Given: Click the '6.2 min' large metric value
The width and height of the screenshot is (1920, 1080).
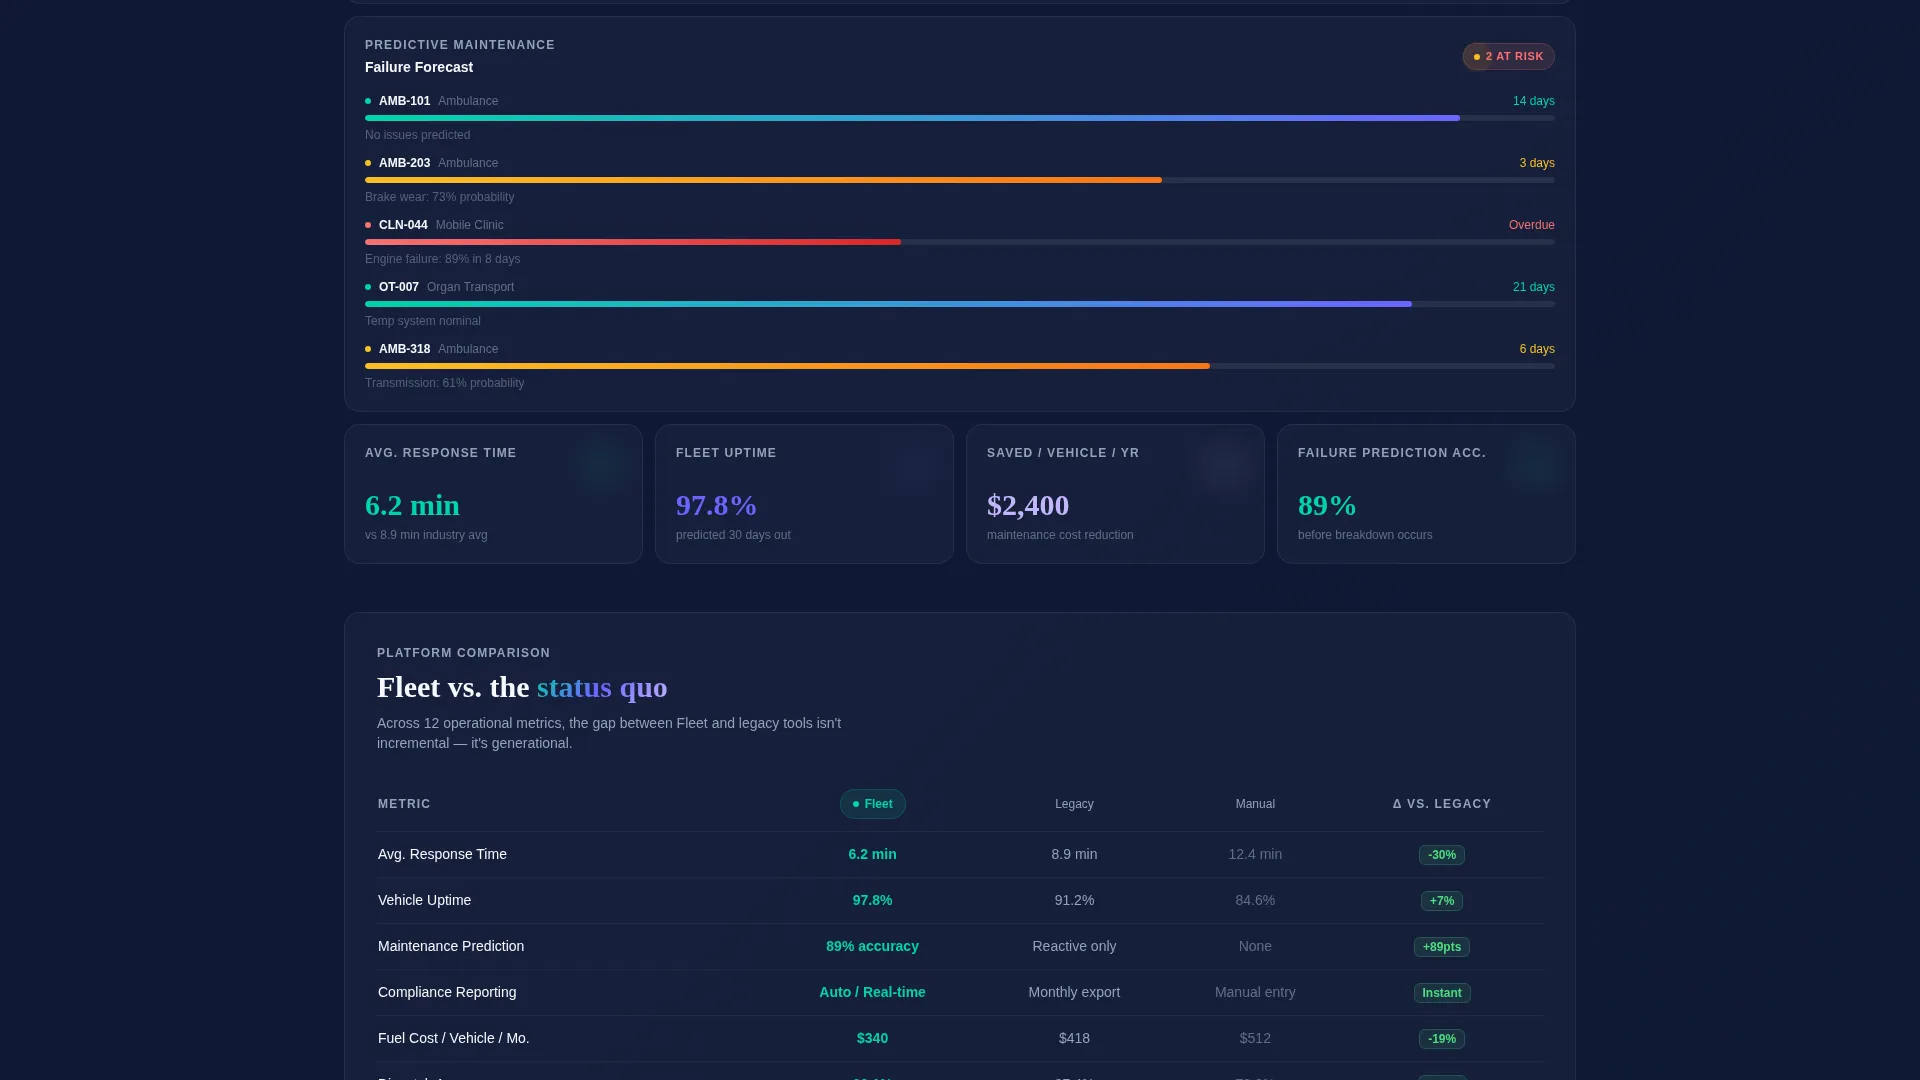Looking at the screenshot, I should click(x=412, y=505).
